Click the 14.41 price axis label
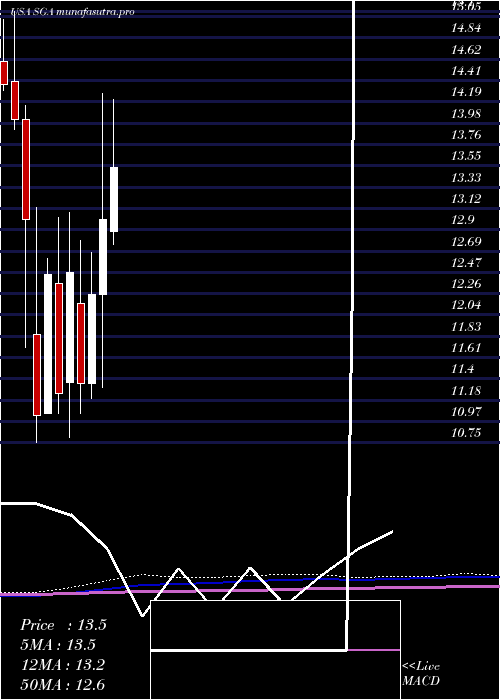The height and width of the screenshot is (700, 500). tap(466, 71)
